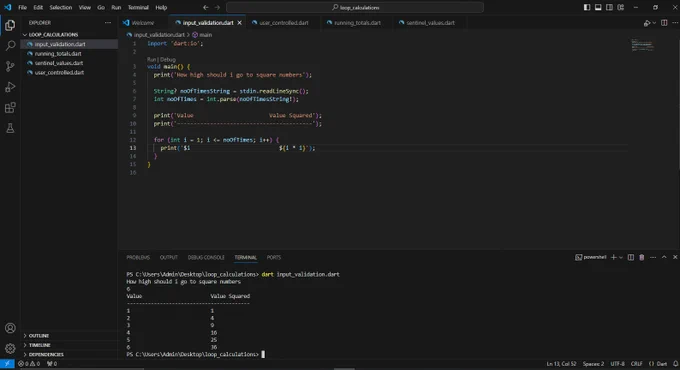
Task: Open the Terminal menu
Action: coord(138,7)
